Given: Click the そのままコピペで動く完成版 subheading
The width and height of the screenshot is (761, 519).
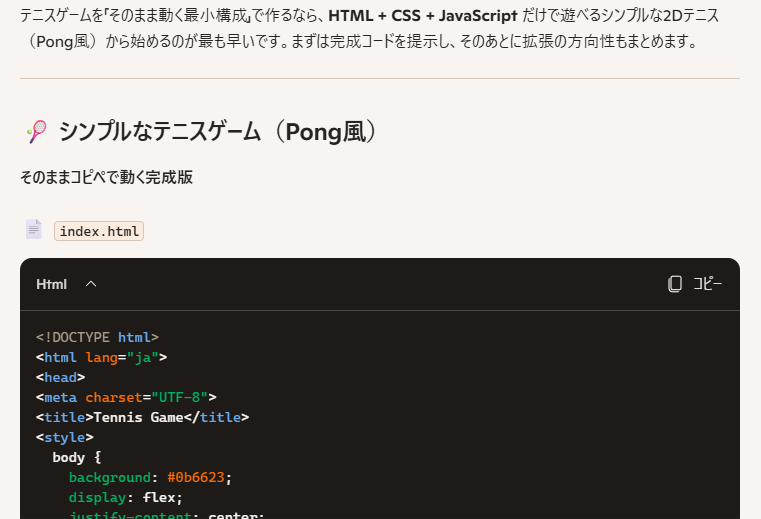Looking at the screenshot, I should click(x=106, y=178).
